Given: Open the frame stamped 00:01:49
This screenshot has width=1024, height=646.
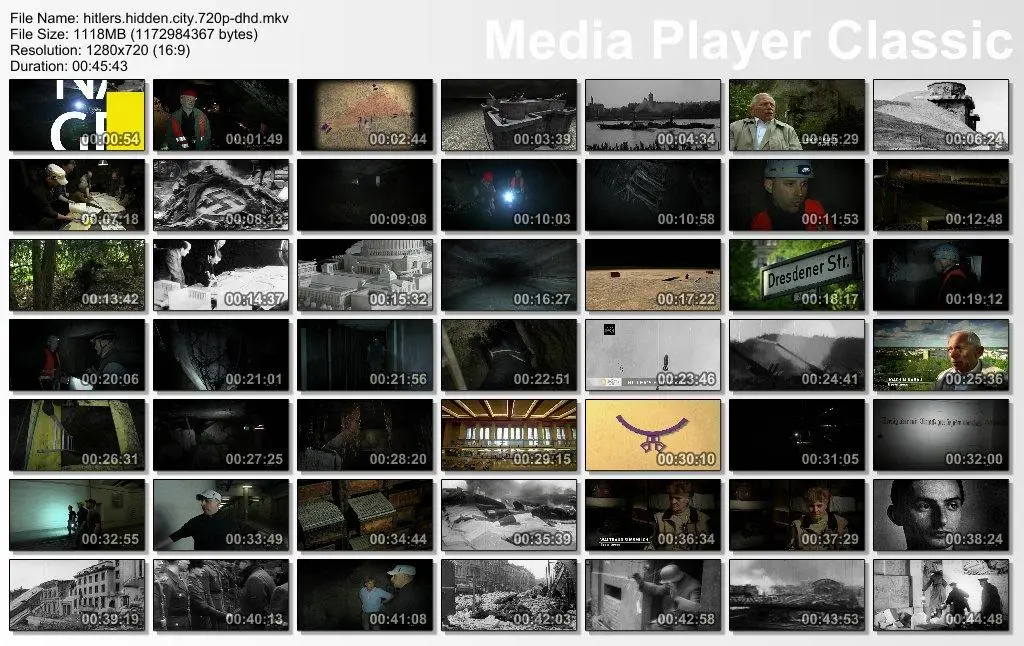Looking at the screenshot, I should pos(221,115).
